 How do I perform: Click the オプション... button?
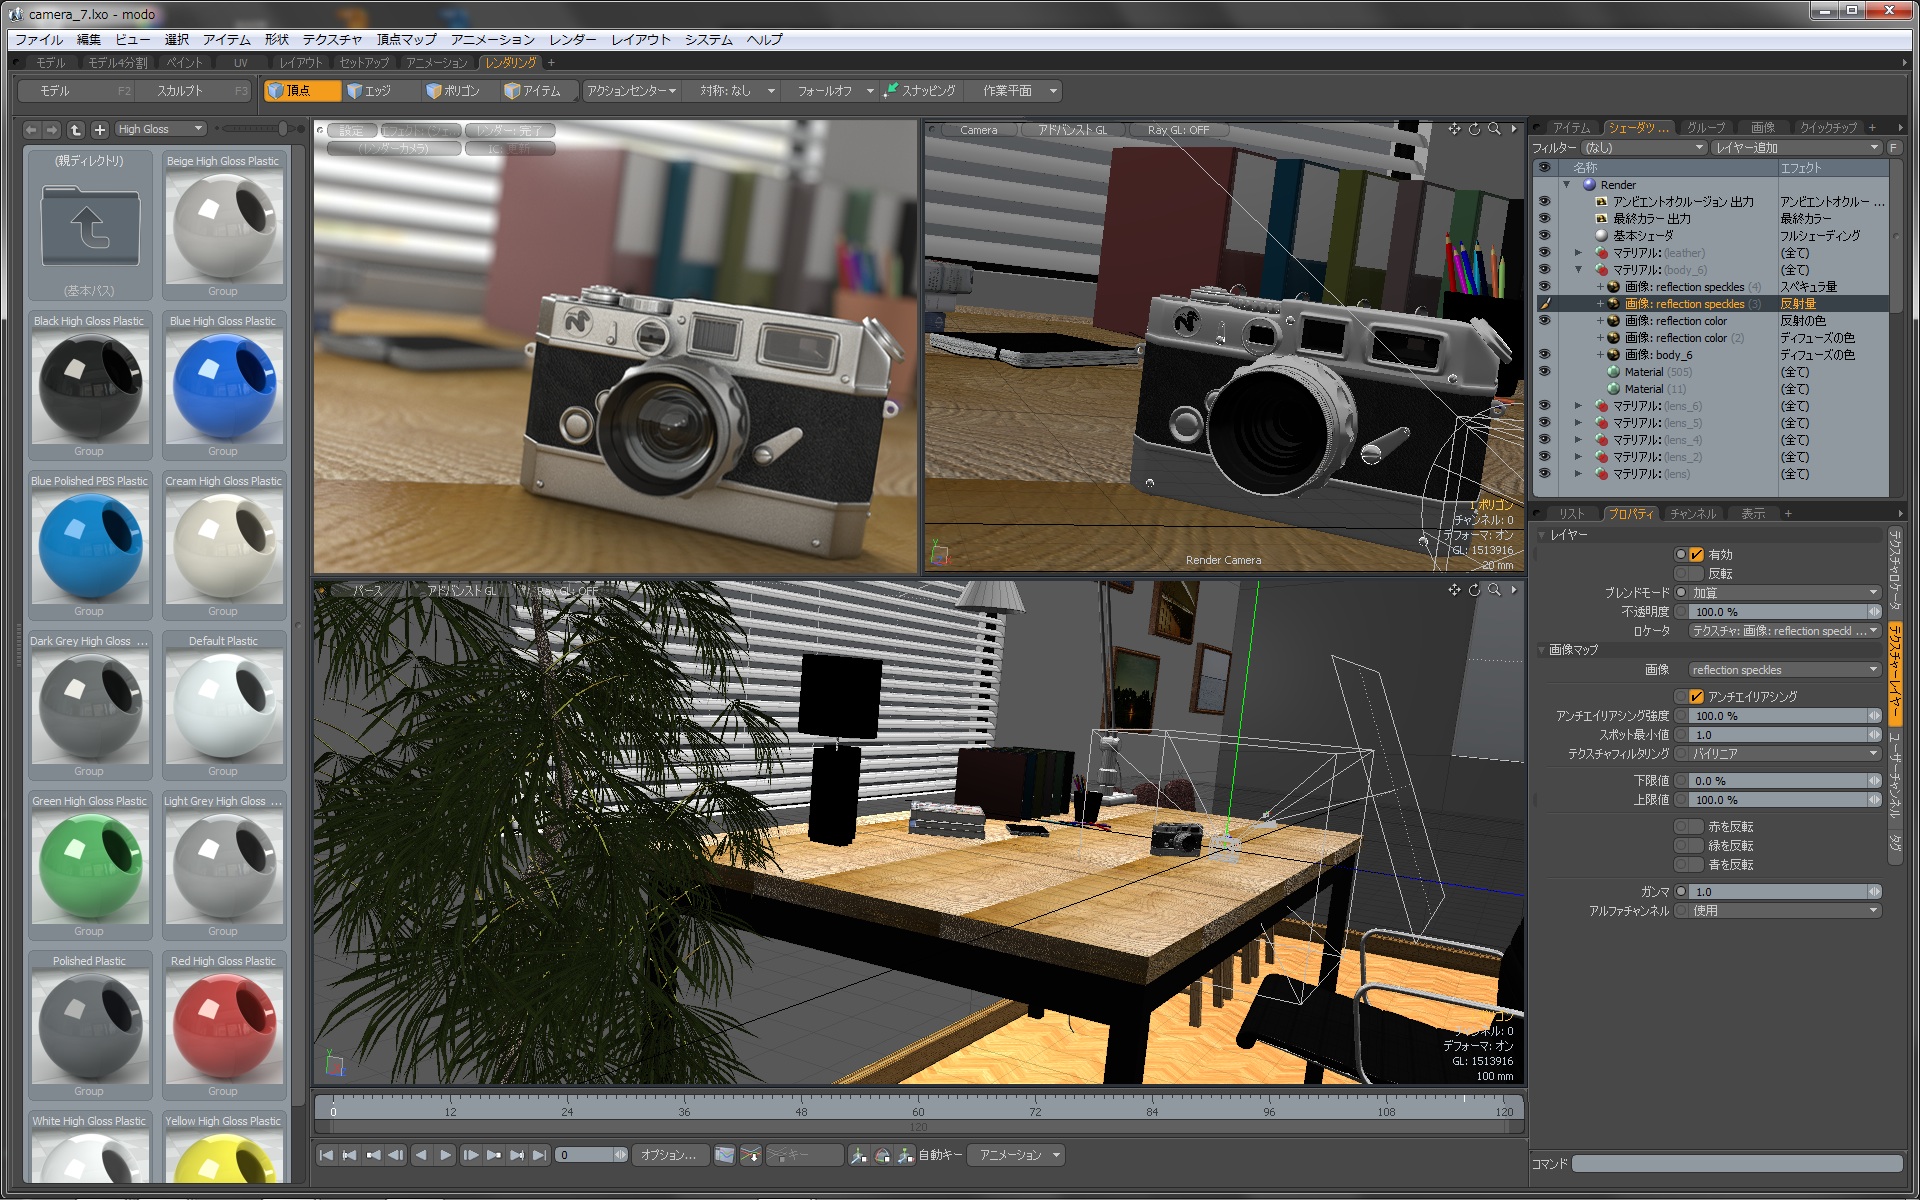[x=668, y=1155]
